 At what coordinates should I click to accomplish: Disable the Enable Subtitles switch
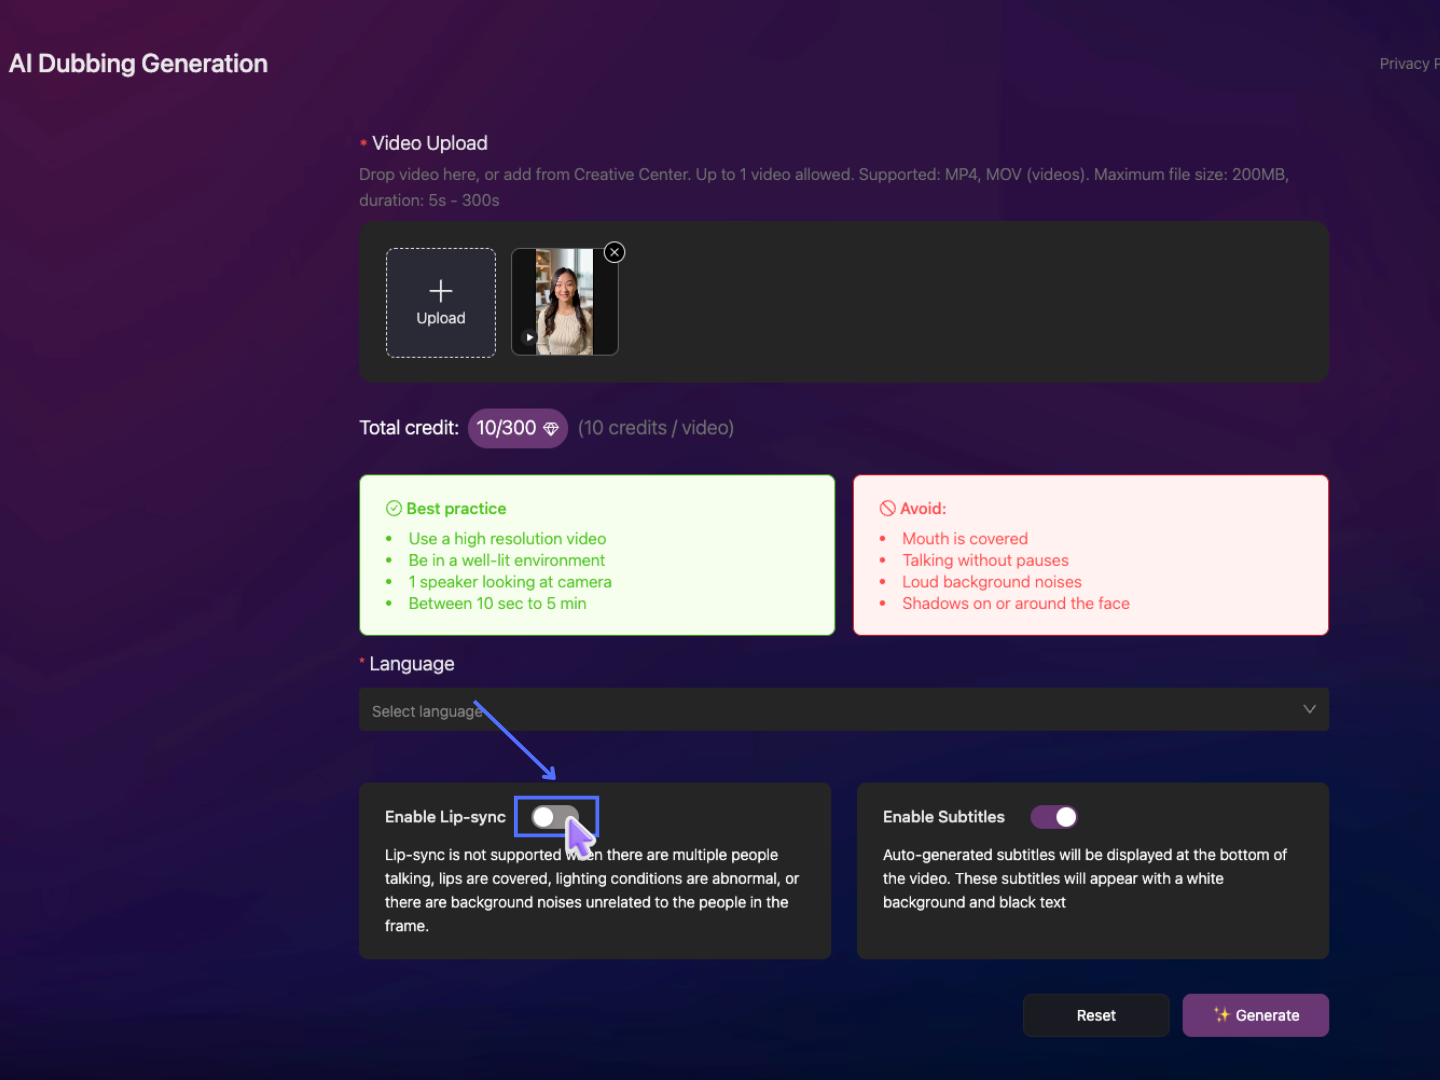coord(1054,817)
